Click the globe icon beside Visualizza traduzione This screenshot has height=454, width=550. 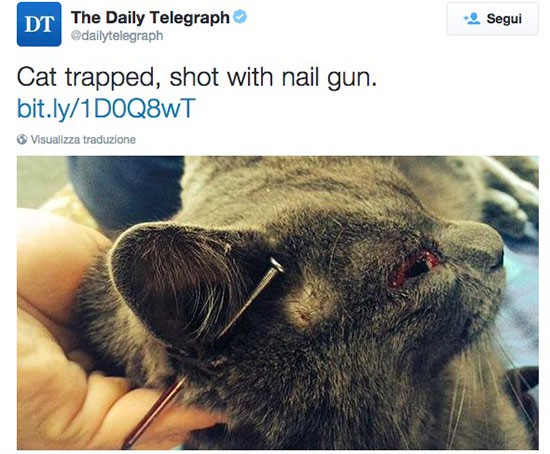[22, 139]
